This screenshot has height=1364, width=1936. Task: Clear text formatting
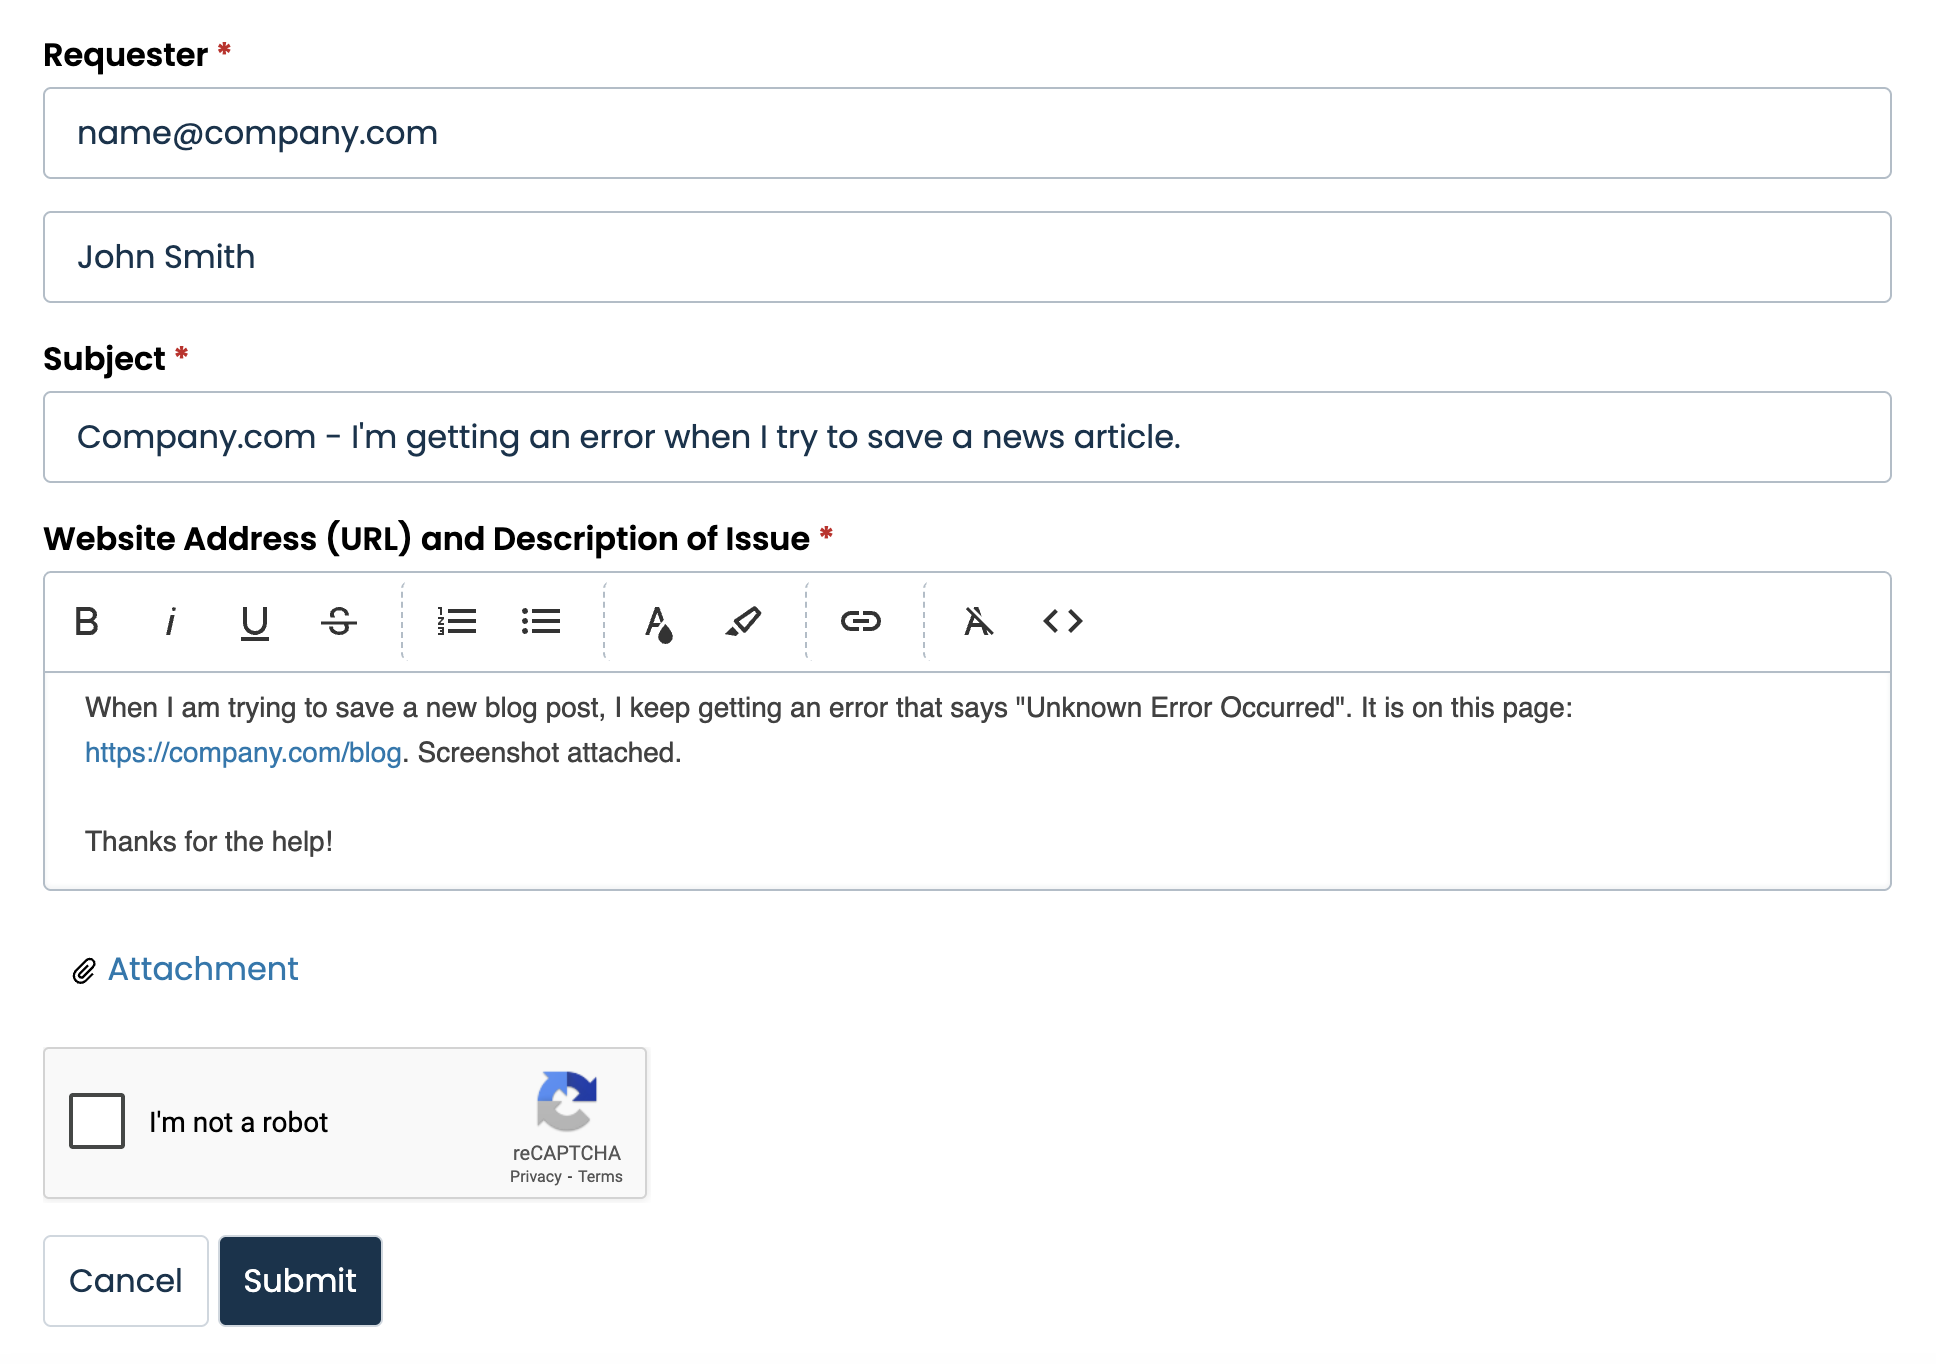[978, 621]
